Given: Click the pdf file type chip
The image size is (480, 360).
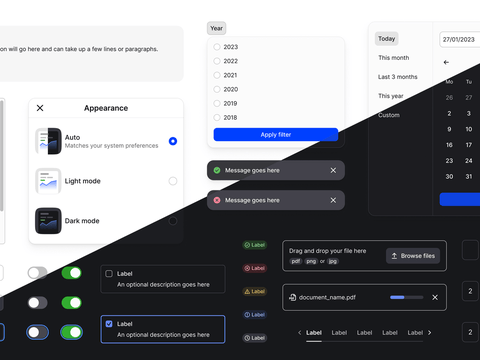Looking at the screenshot, I should point(296,261).
